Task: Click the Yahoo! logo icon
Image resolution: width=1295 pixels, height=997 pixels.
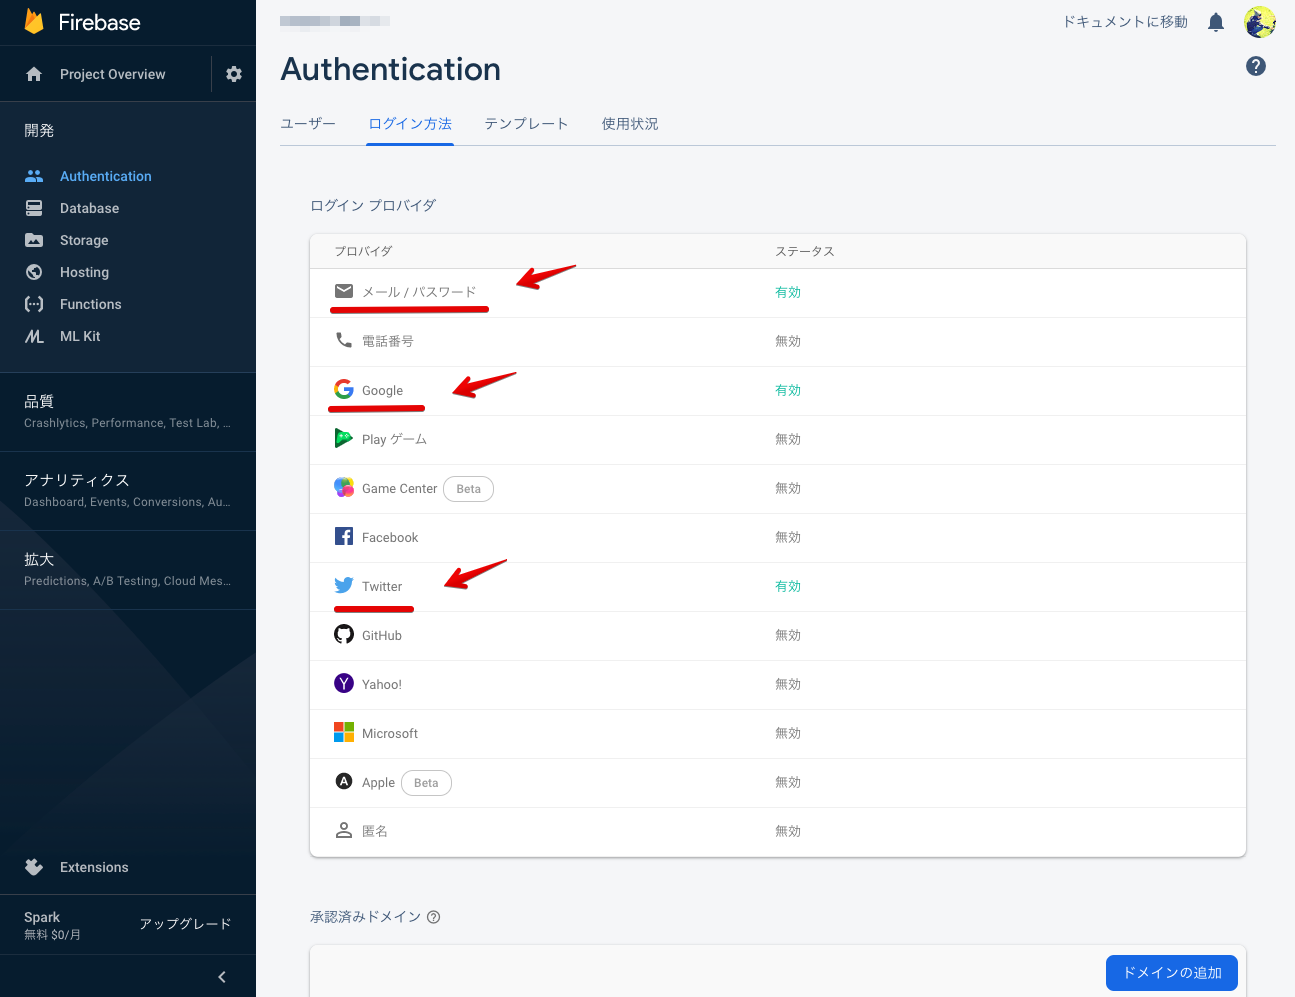Action: click(344, 683)
